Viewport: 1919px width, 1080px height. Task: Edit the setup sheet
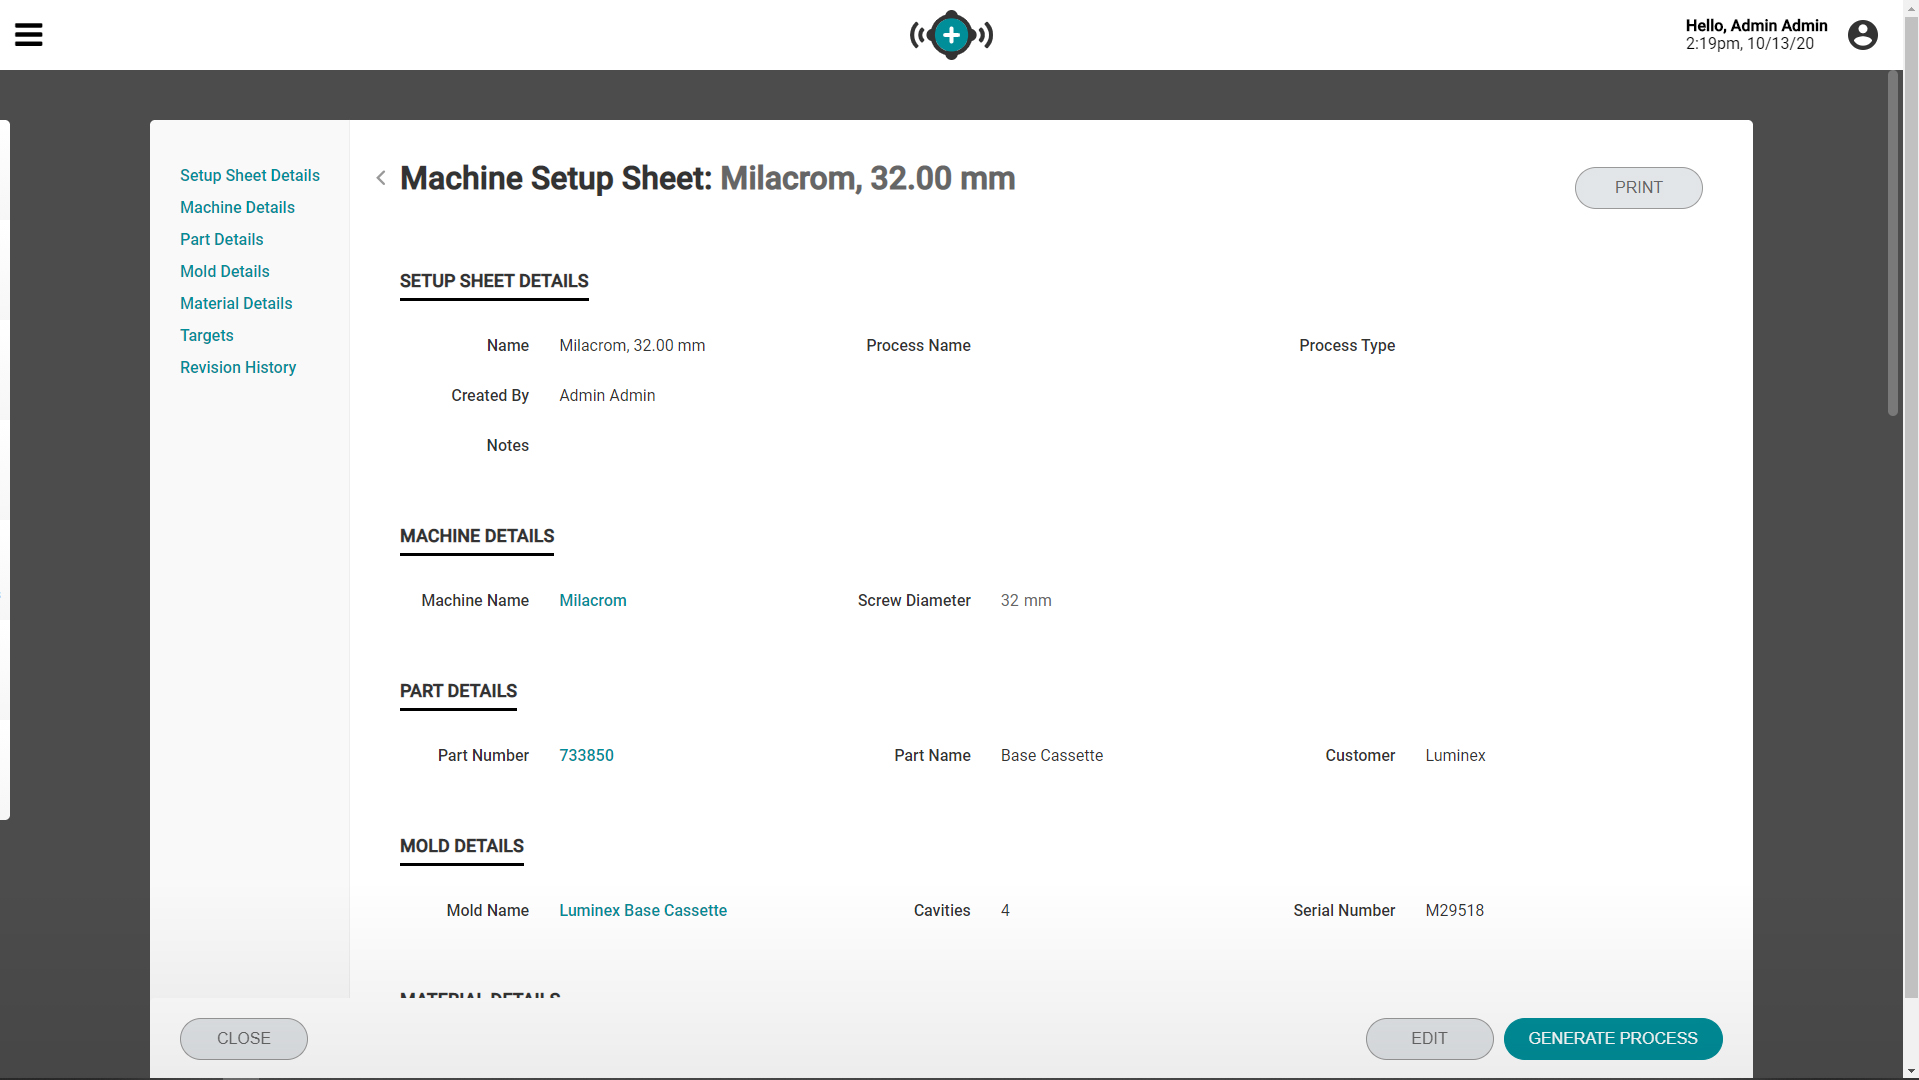pyautogui.click(x=1429, y=1039)
